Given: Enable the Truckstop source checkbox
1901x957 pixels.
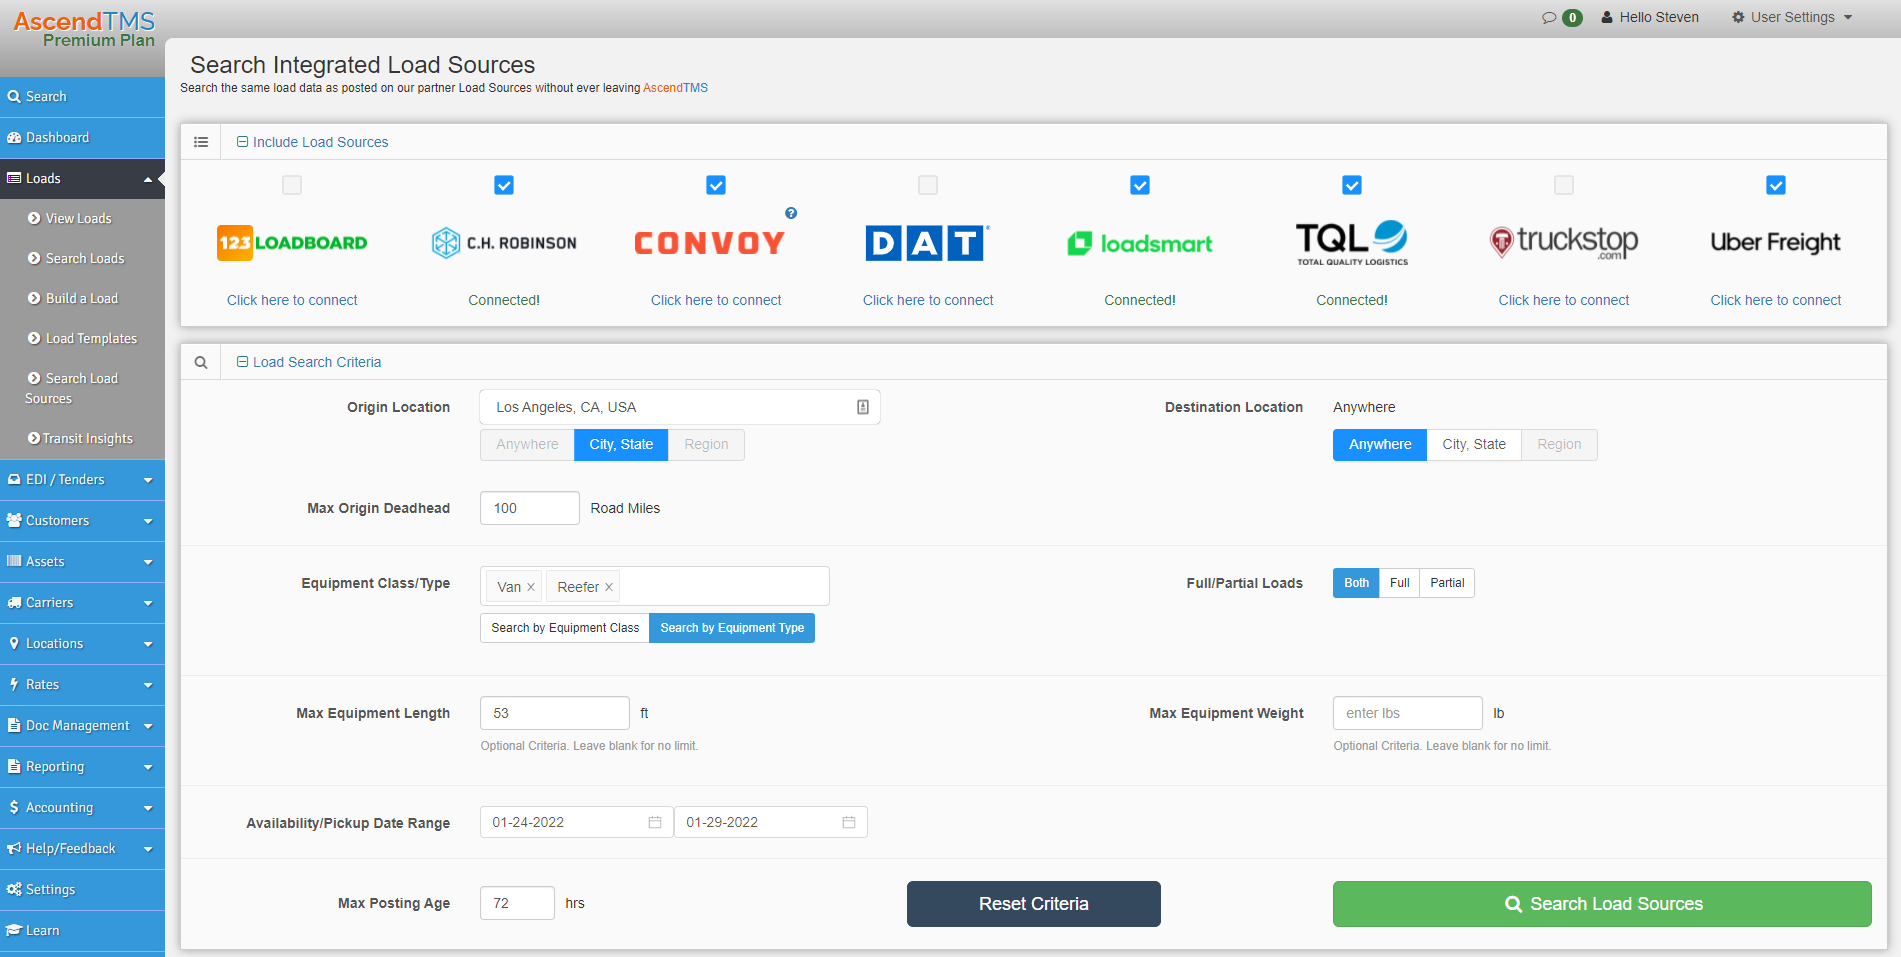Looking at the screenshot, I should click(x=1564, y=185).
